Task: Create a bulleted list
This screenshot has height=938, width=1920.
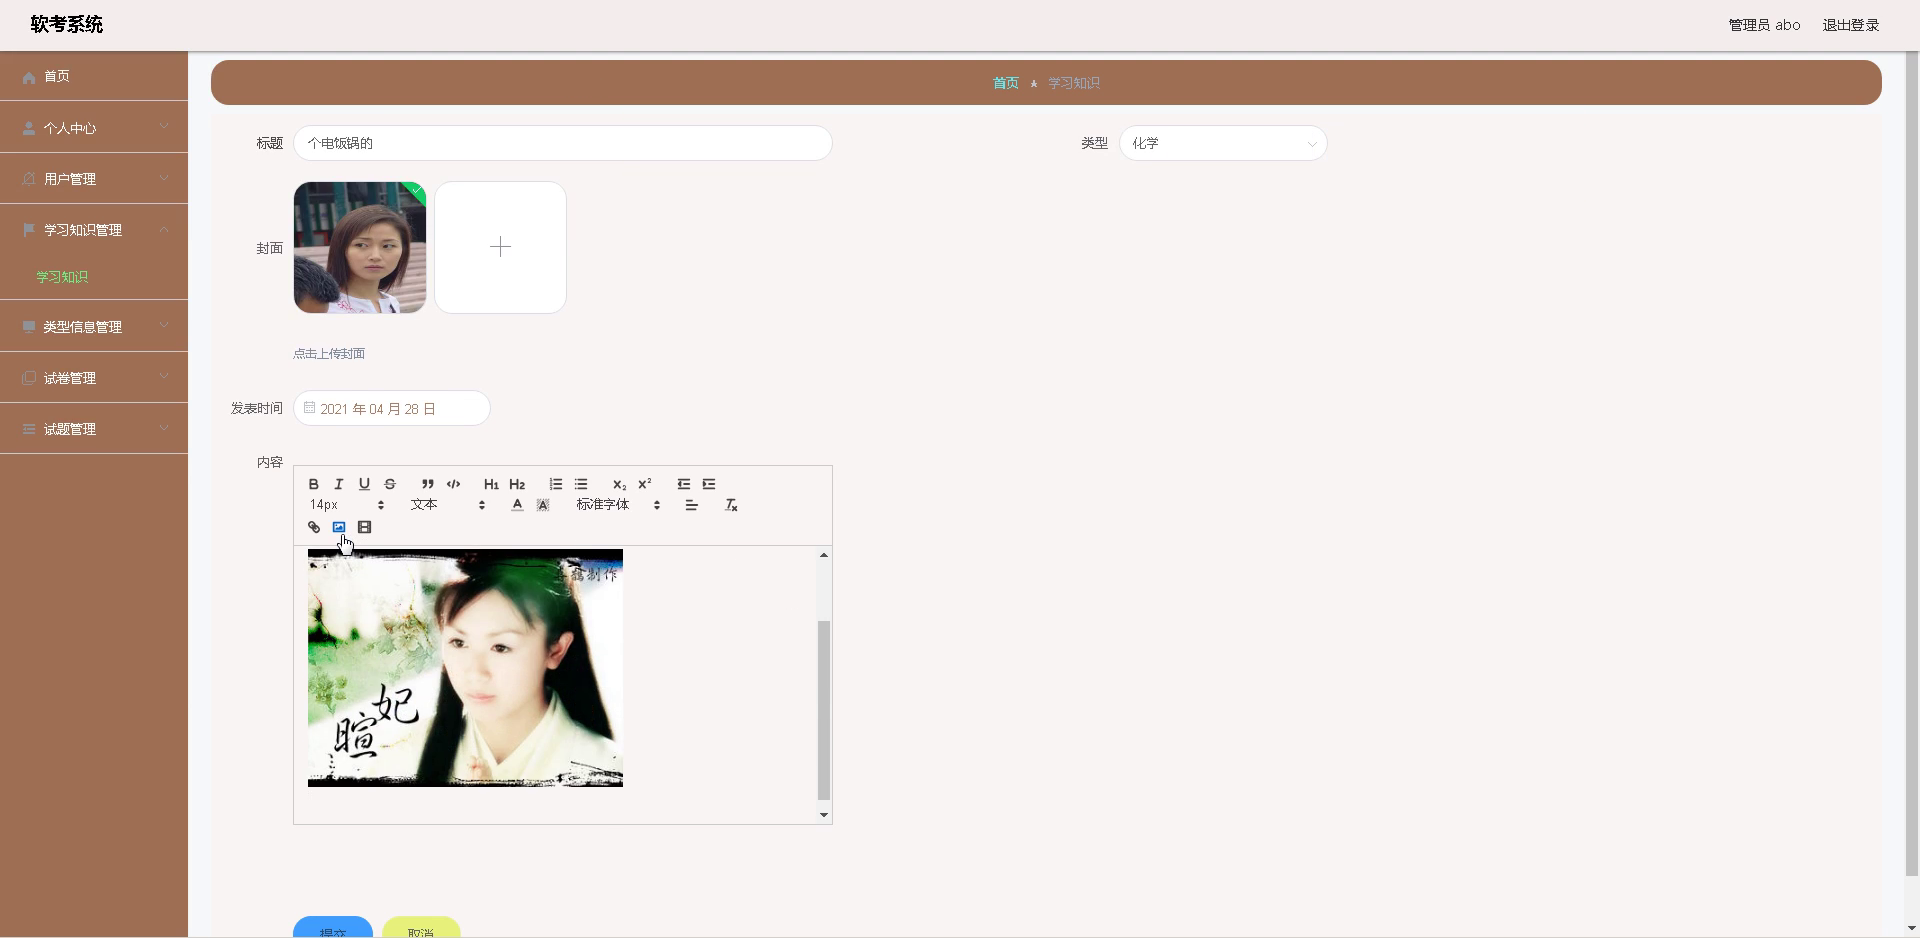Action: (581, 484)
